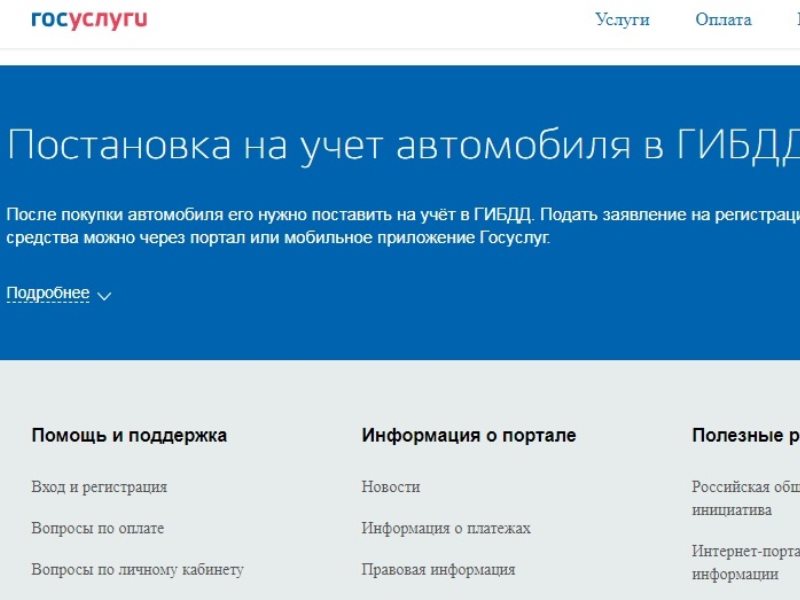Screen dimensions: 800x600
Task: Open Информация о платежах link
Action: [x=446, y=528]
